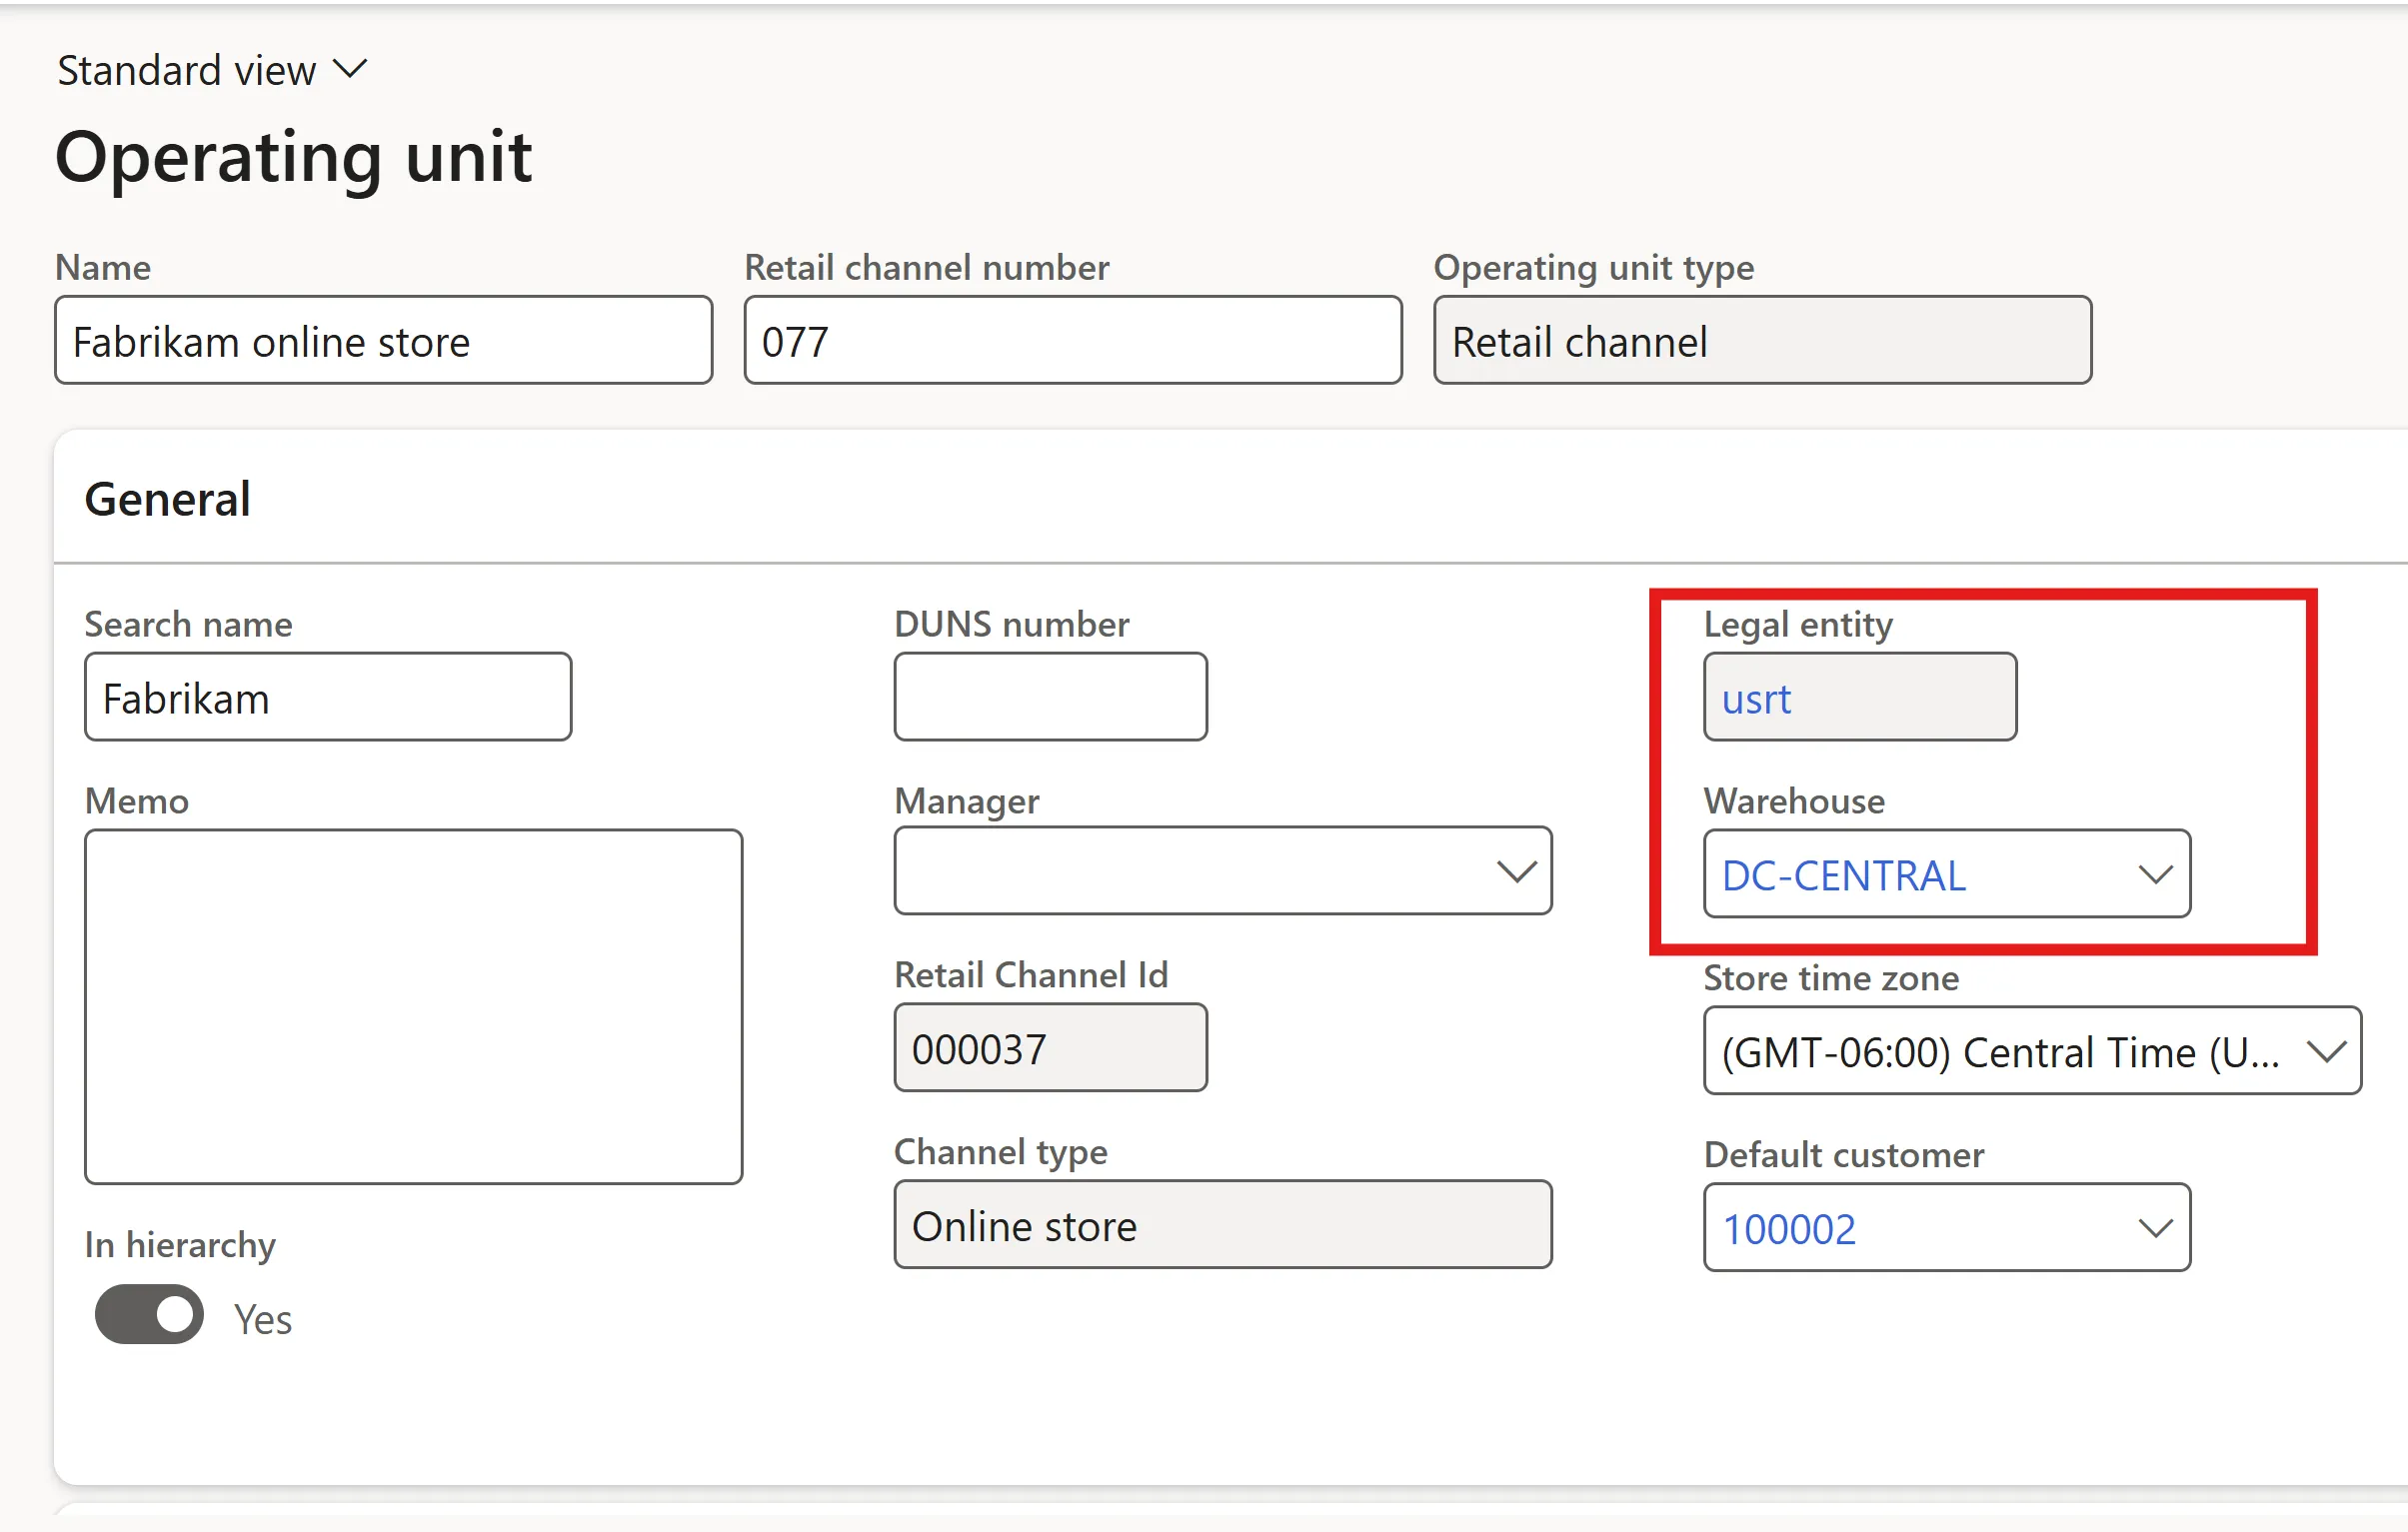Click the Manager combo box field
This screenshot has height=1532, width=2408.
(1223, 871)
